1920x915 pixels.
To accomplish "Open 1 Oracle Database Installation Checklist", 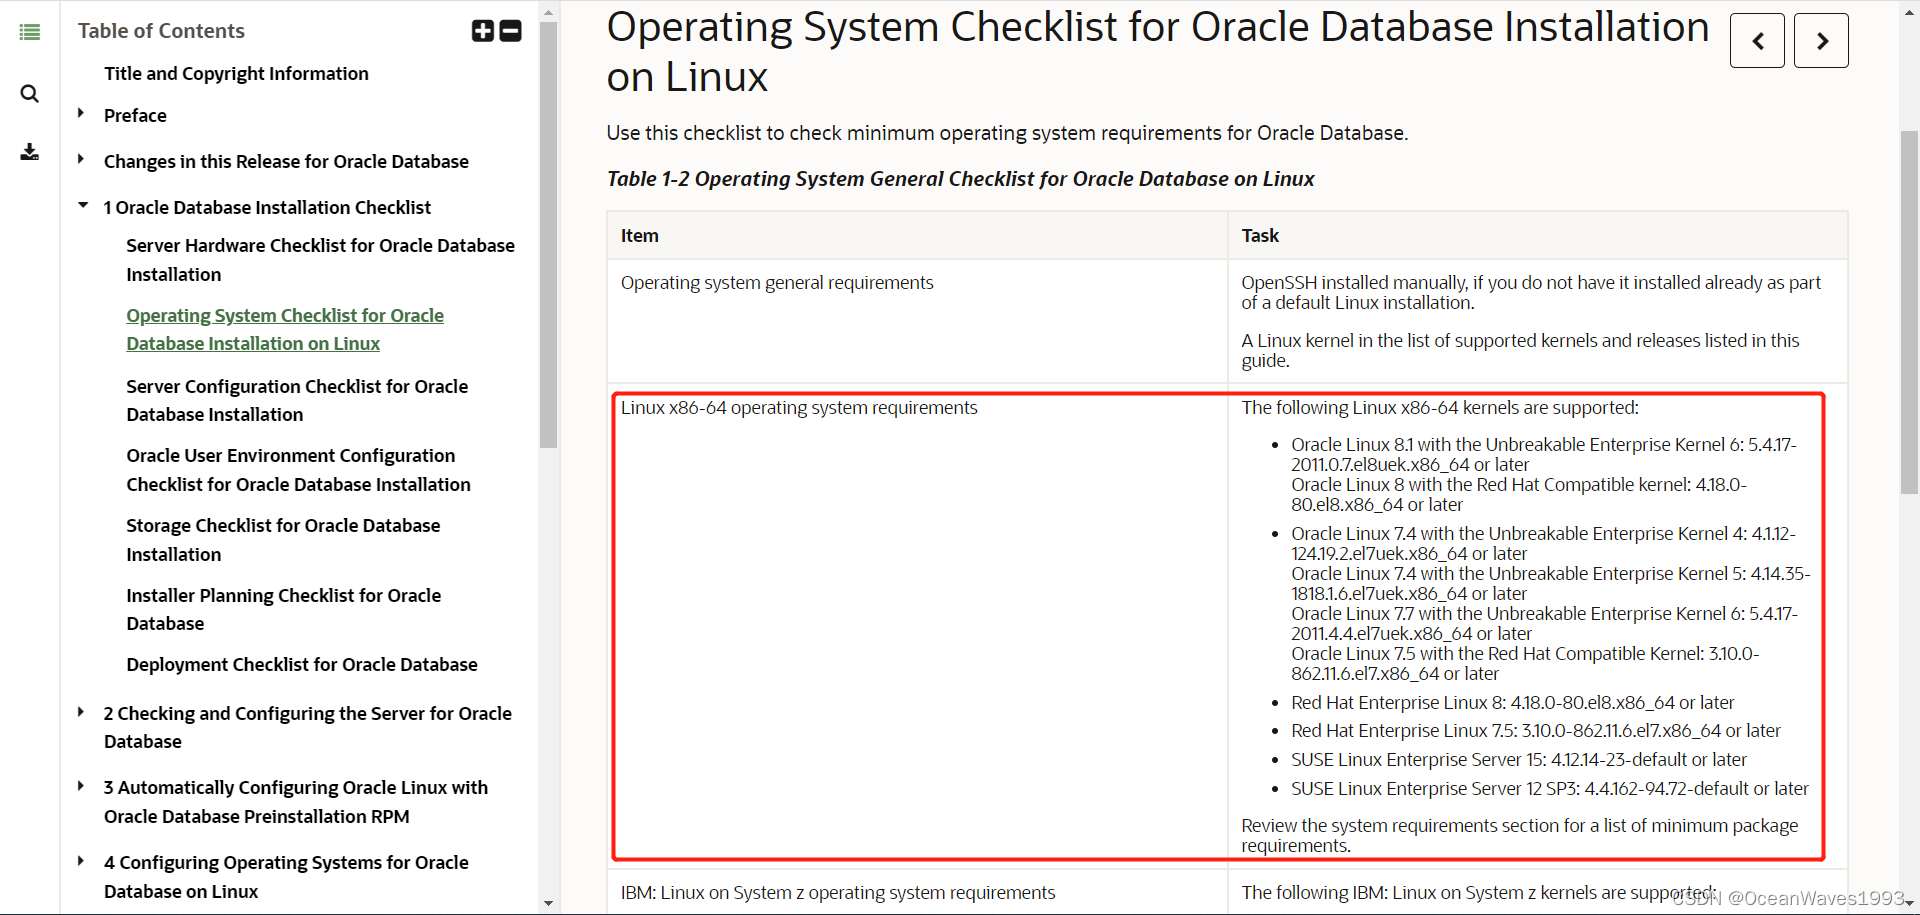I will [267, 207].
